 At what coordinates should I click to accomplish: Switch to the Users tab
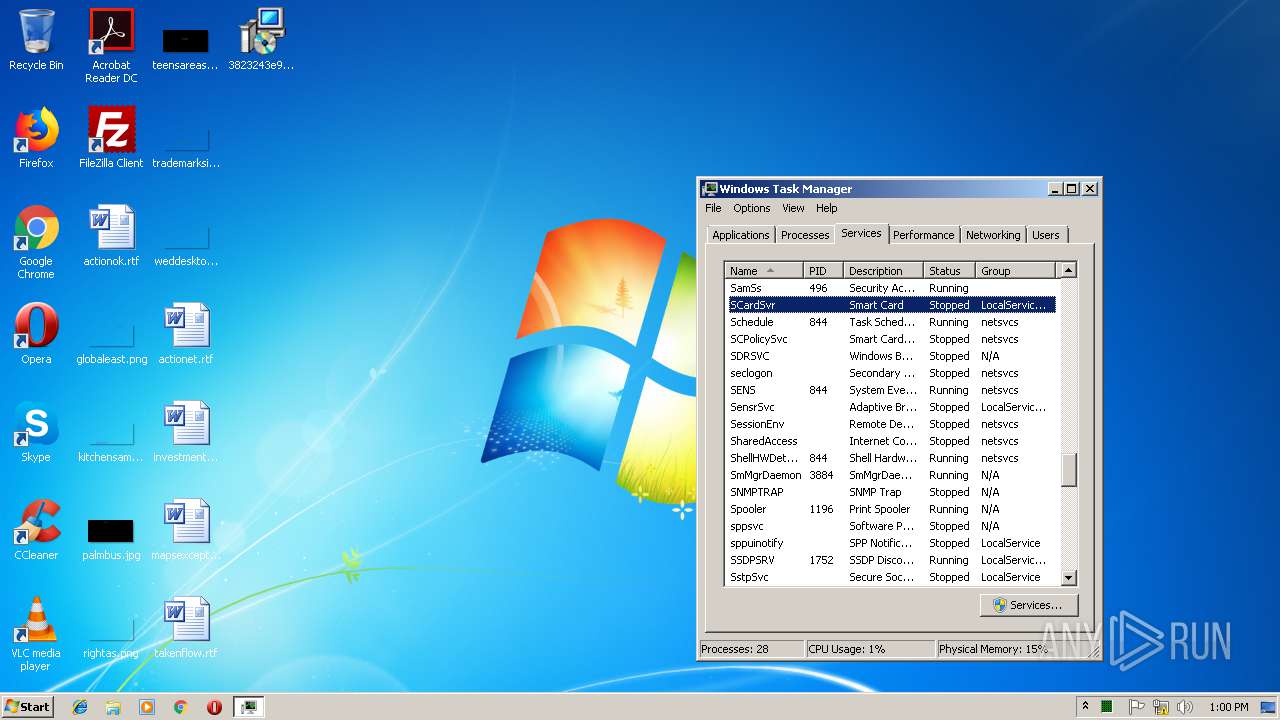[1045, 235]
